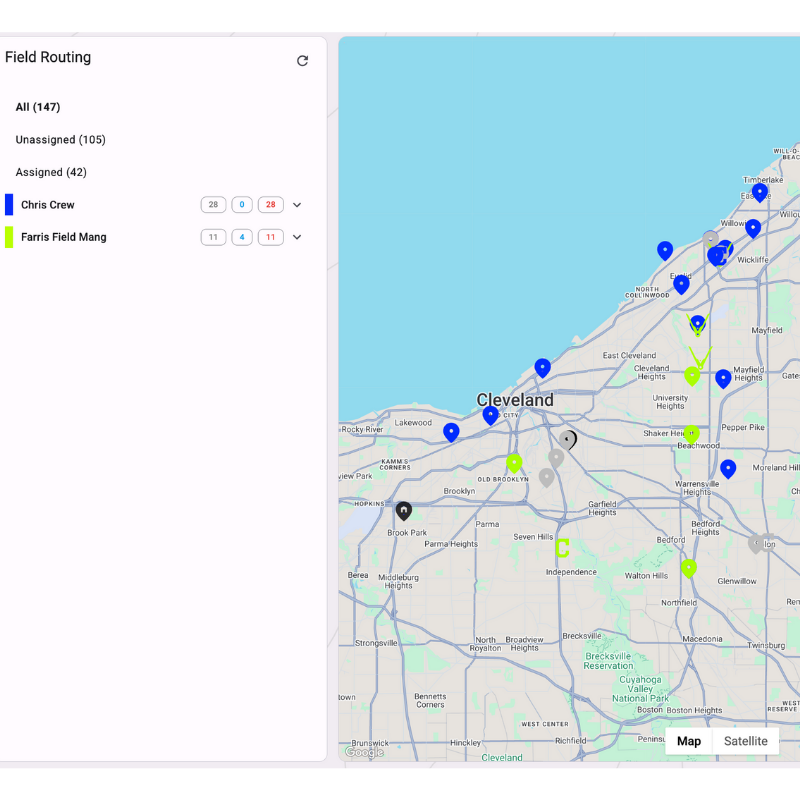The width and height of the screenshot is (800, 800).
Task: Select the black home pin at Brook Park
Action: pos(404,511)
